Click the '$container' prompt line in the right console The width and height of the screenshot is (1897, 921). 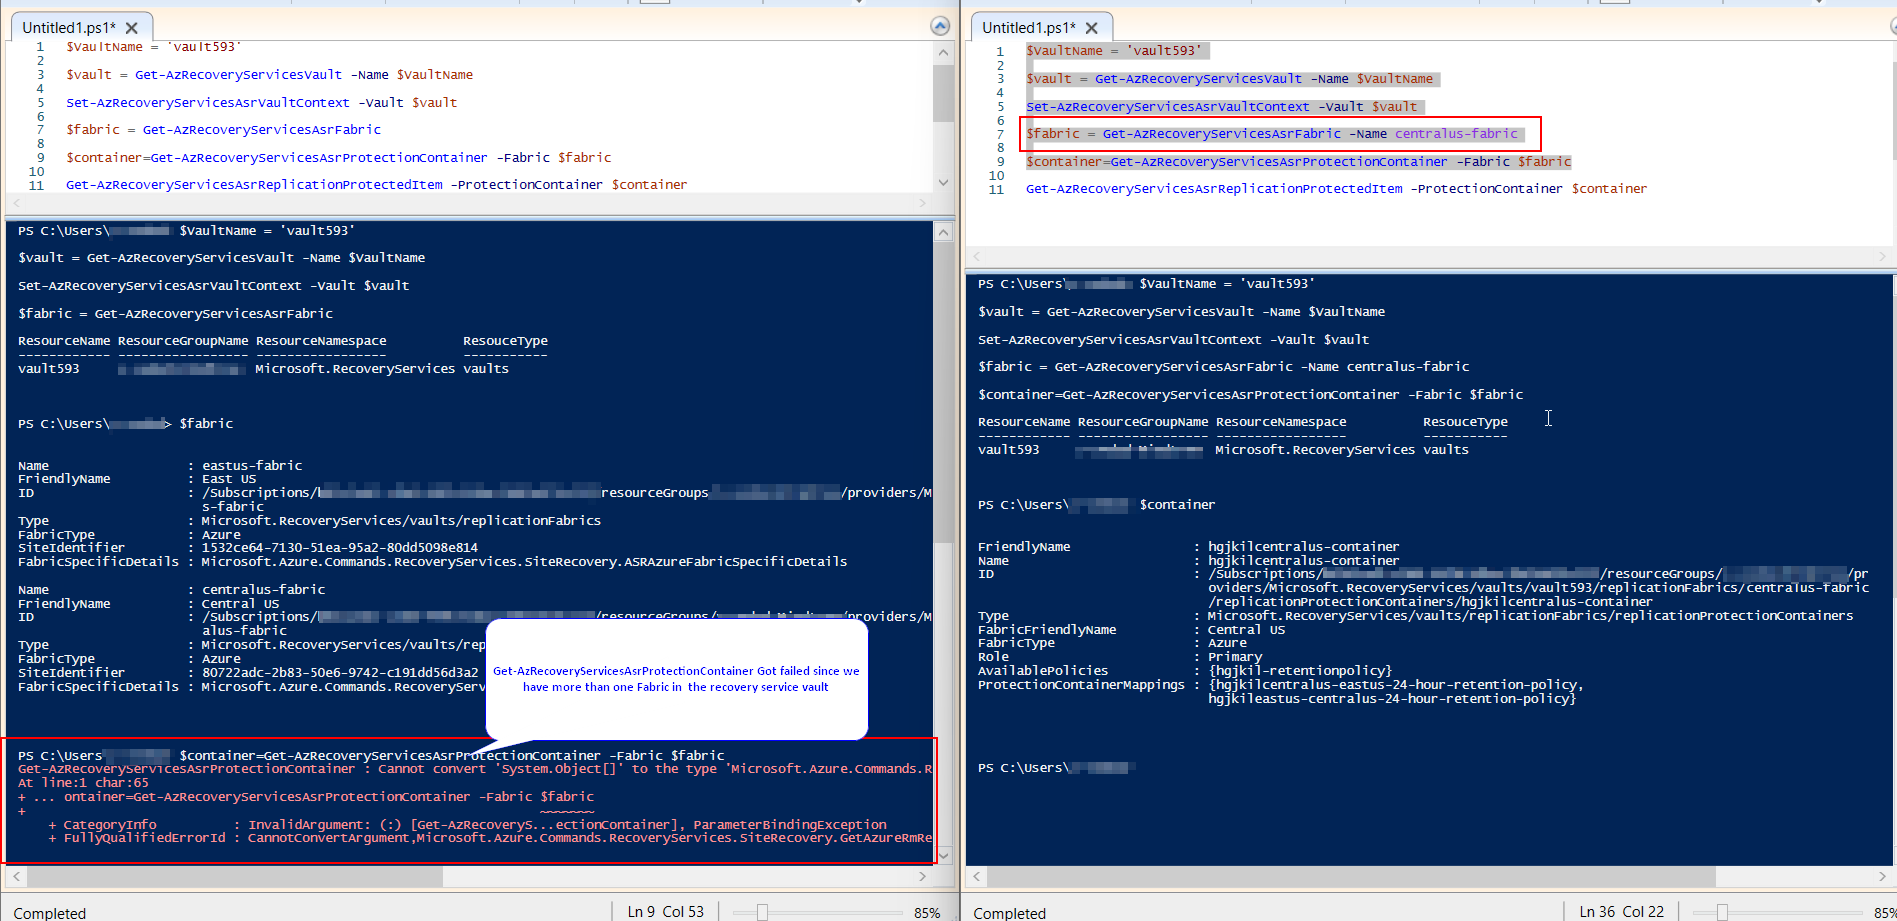coord(1096,505)
